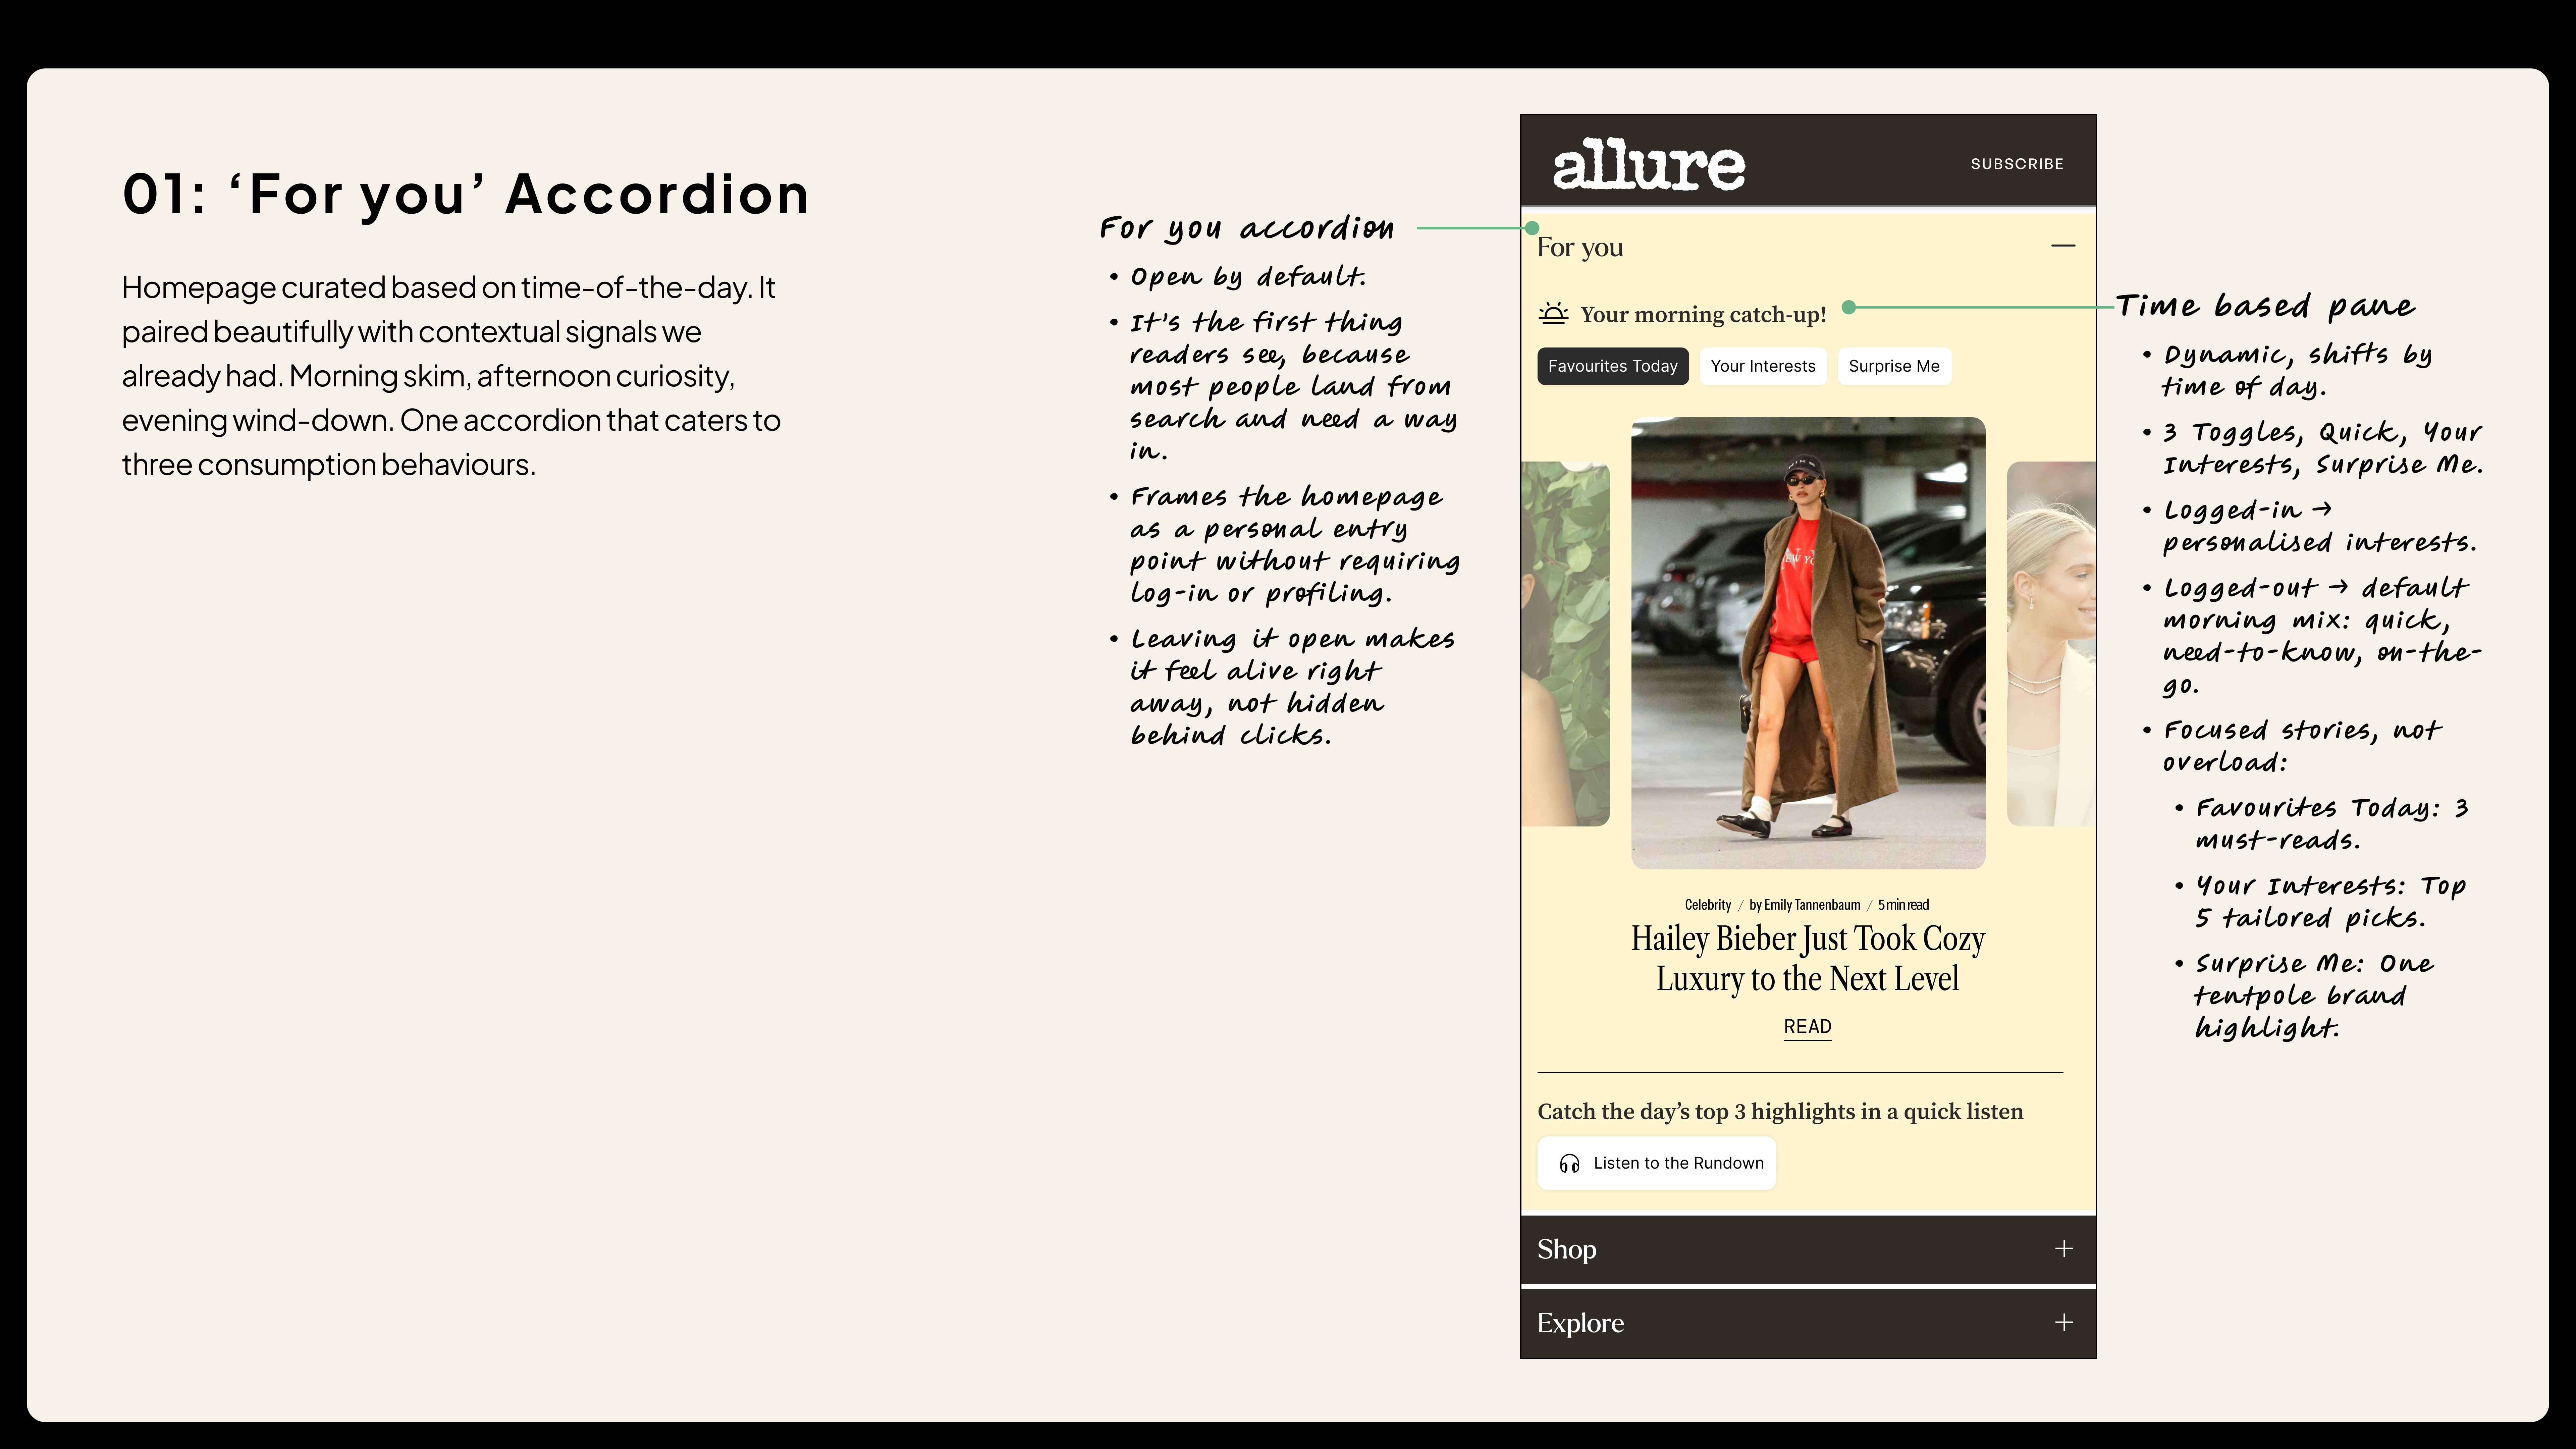Click the SUBSCRIBE link in the header
The image size is (2576, 1449).
(x=2017, y=164)
